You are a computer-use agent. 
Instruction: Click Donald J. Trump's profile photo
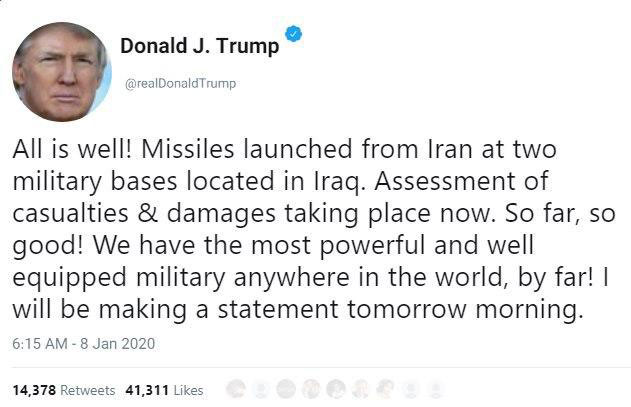pyautogui.click(x=62, y=70)
